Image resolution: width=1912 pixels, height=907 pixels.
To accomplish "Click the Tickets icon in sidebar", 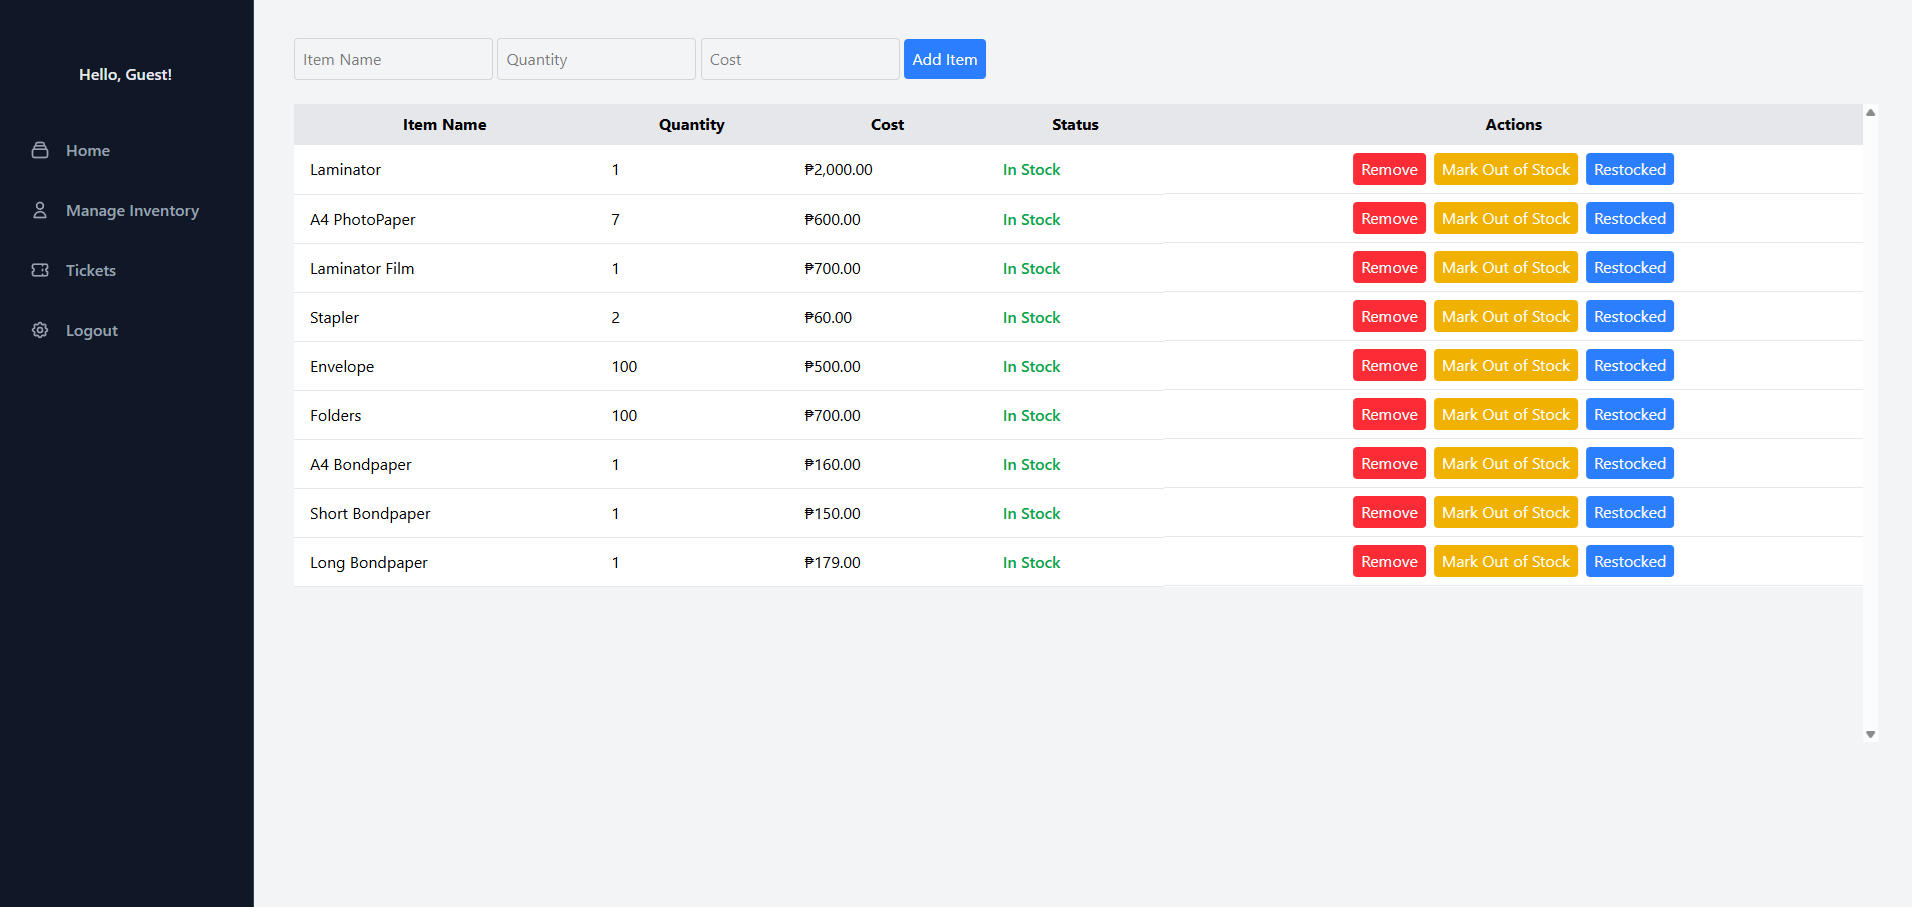I will pyautogui.click(x=40, y=270).
